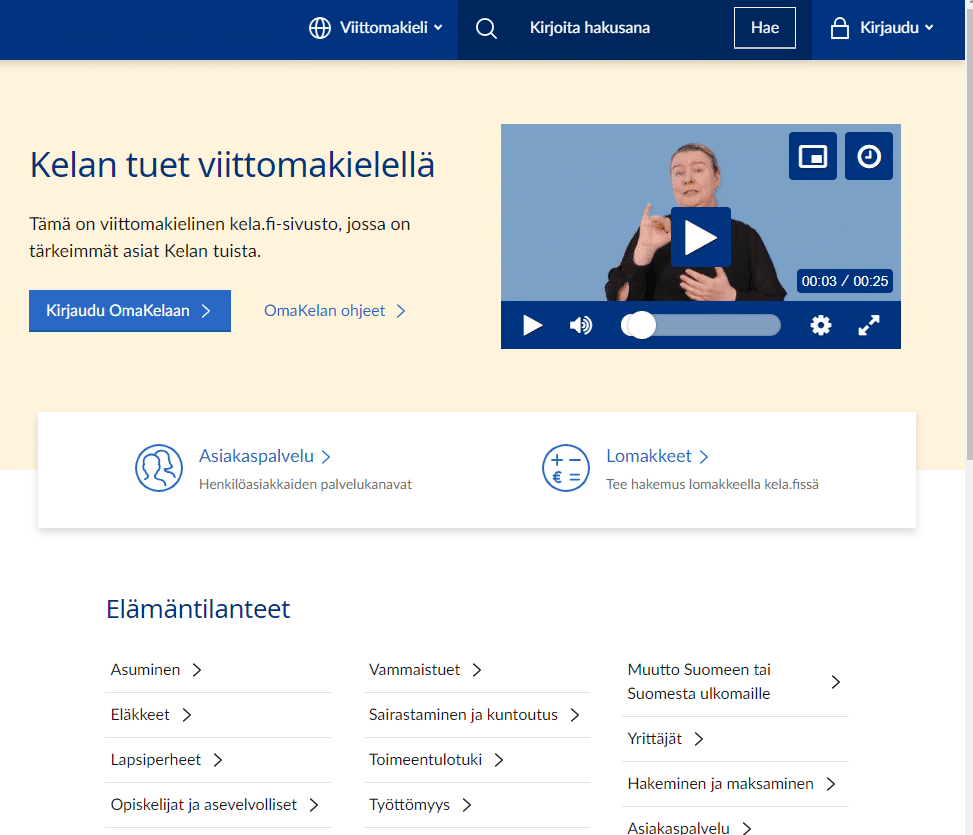Toggle playback with the control bar play button
The image size is (973, 835).
[533, 325]
